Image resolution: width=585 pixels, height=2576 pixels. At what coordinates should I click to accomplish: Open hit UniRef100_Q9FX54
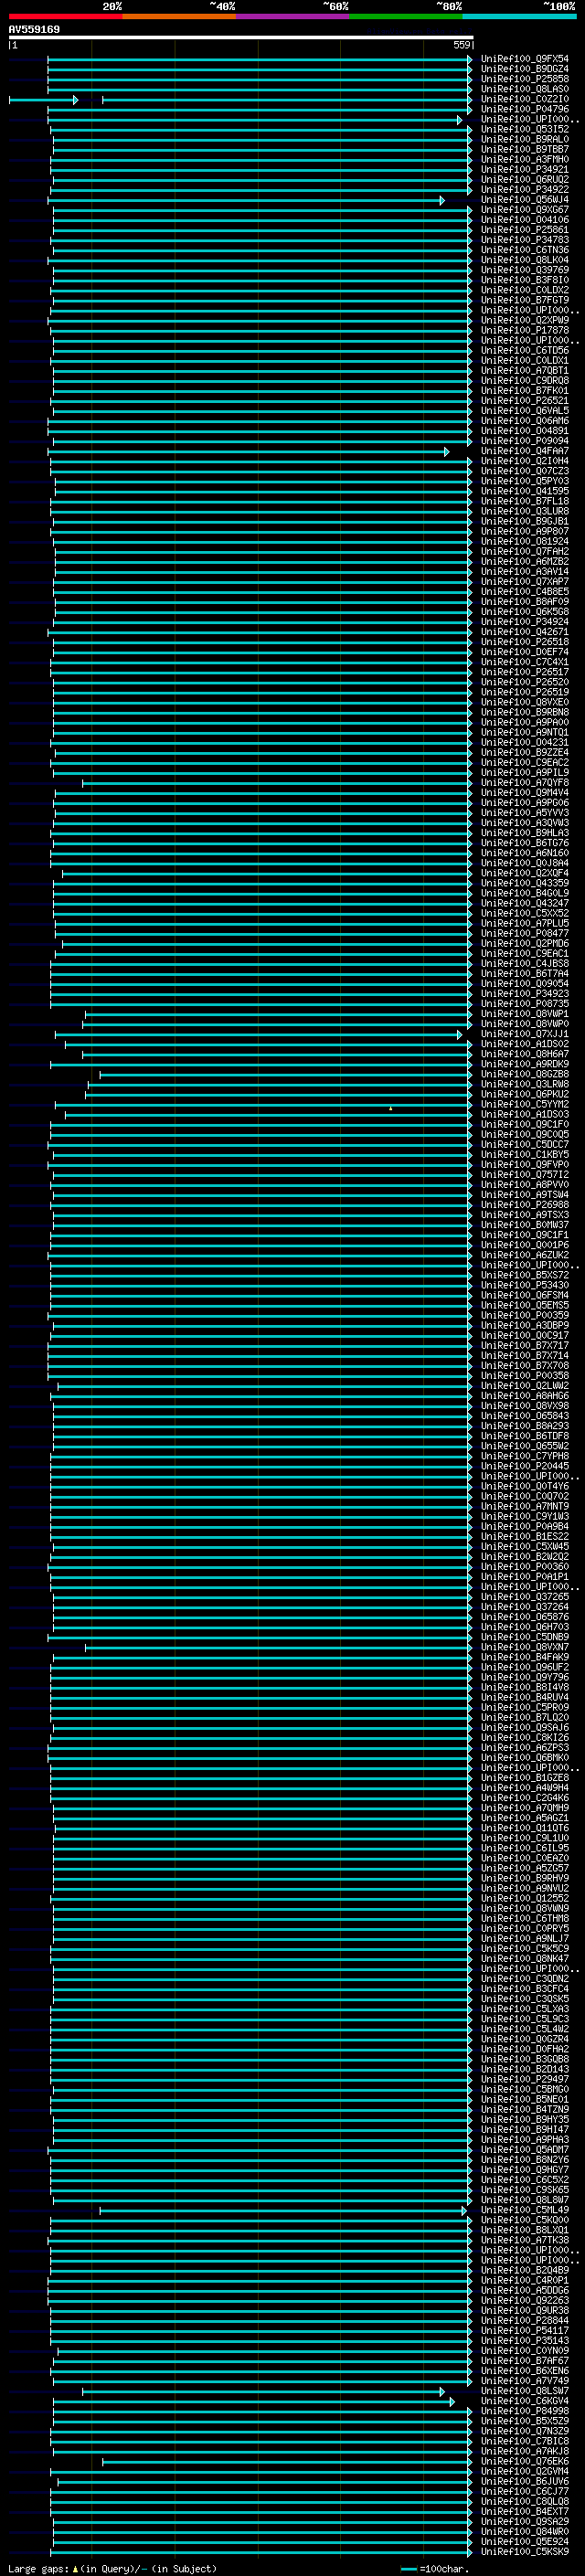point(525,59)
